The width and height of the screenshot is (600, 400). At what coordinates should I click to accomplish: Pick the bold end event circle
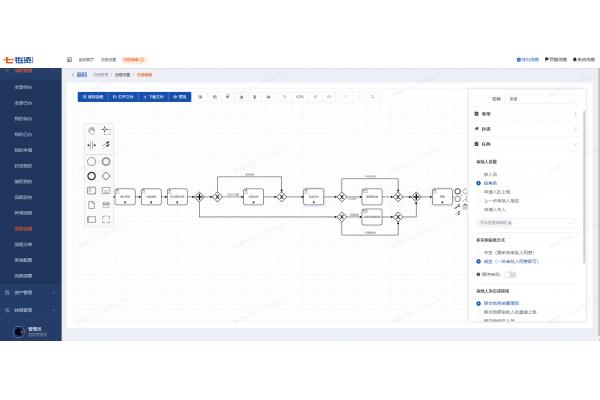point(92,175)
